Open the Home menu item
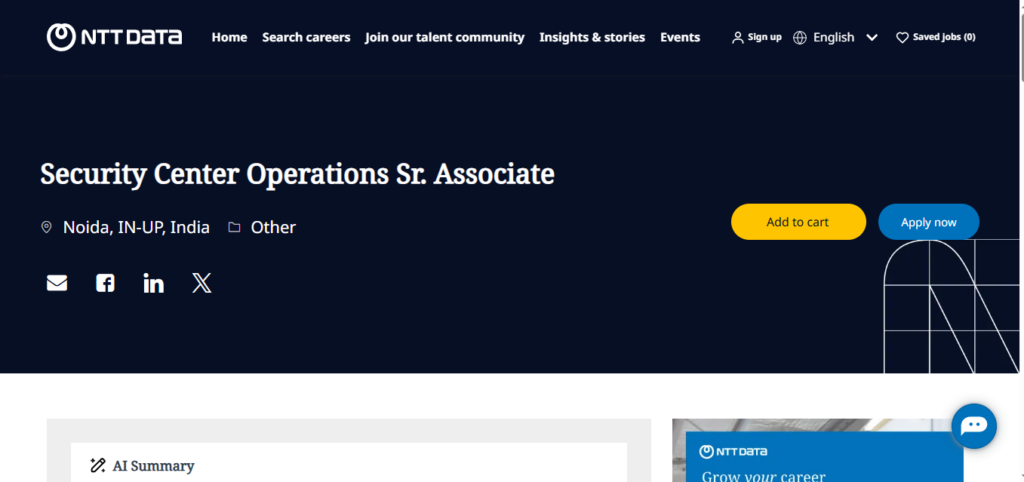Image resolution: width=1024 pixels, height=482 pixels. pyautogui.click(x=229, y=37)
